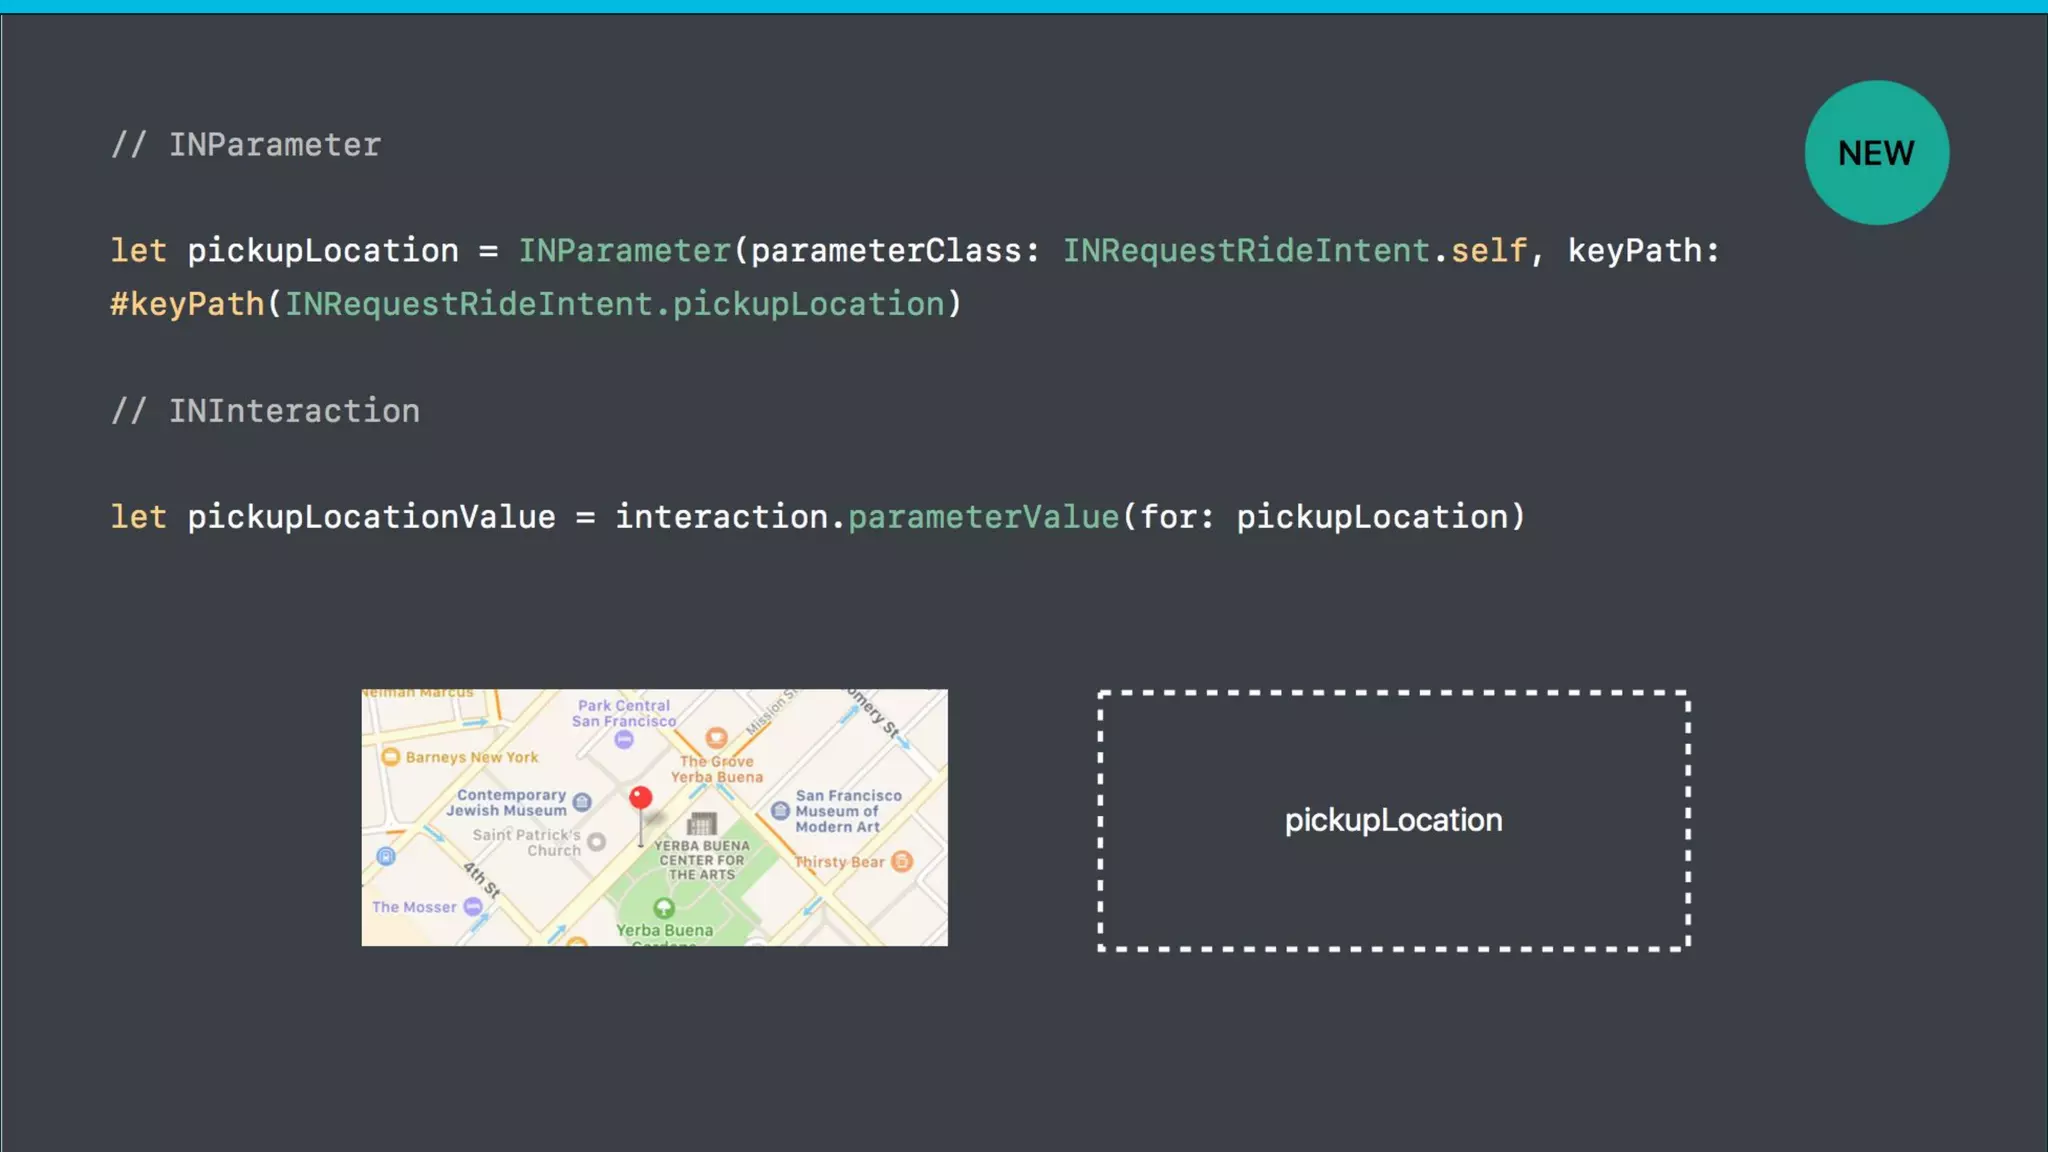
Task: Click the dashed pickupLocation placeholder box
Action: [1393, 820]
